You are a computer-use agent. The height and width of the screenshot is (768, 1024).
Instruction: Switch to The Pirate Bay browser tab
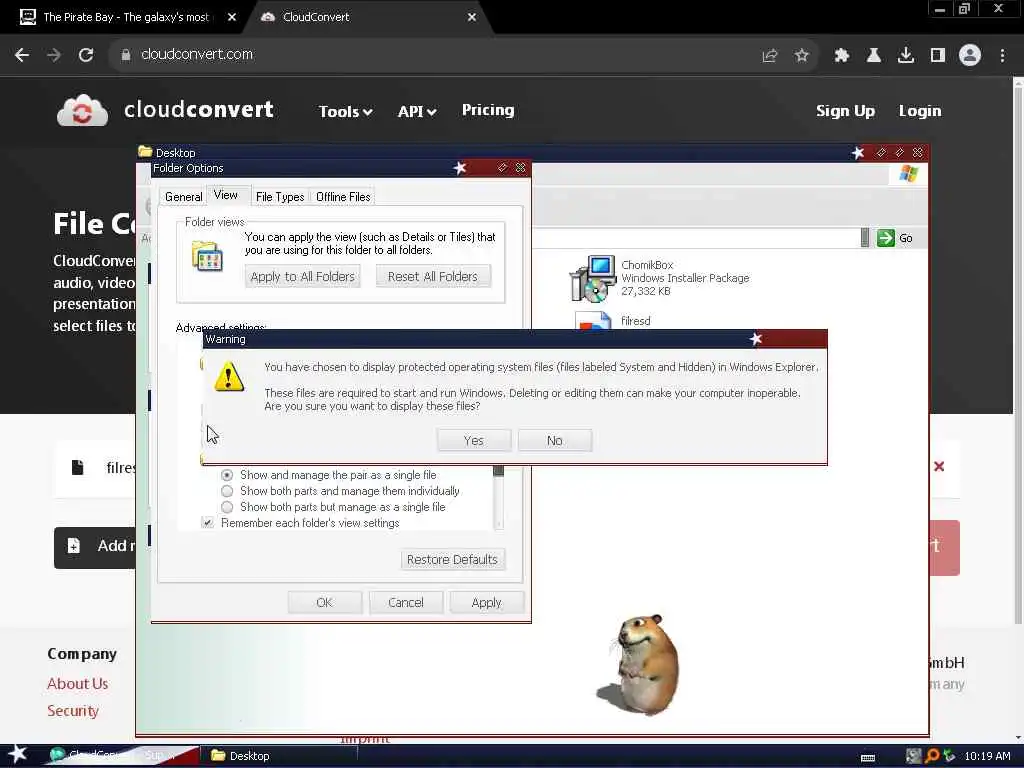pyautogui.click(x=125, y=17)
